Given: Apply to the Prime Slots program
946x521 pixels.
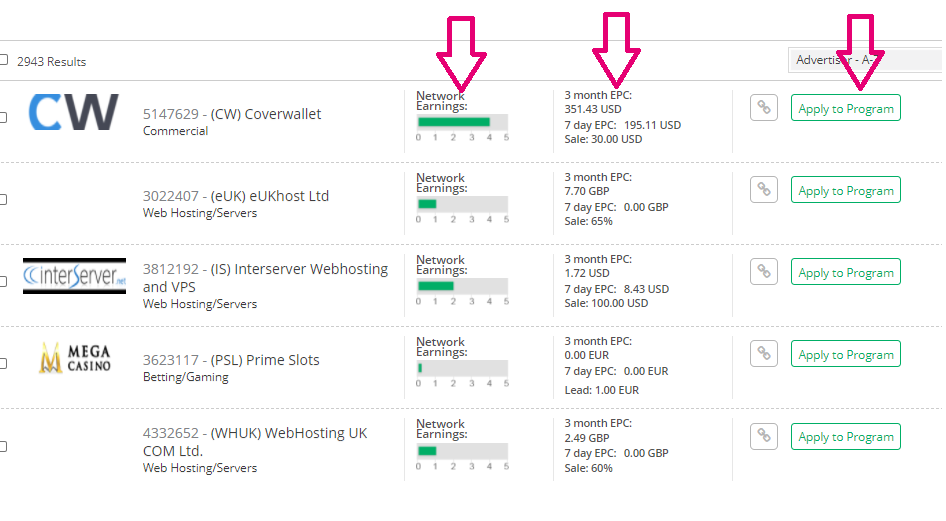Looking at the screenshot, I should 845,354.
